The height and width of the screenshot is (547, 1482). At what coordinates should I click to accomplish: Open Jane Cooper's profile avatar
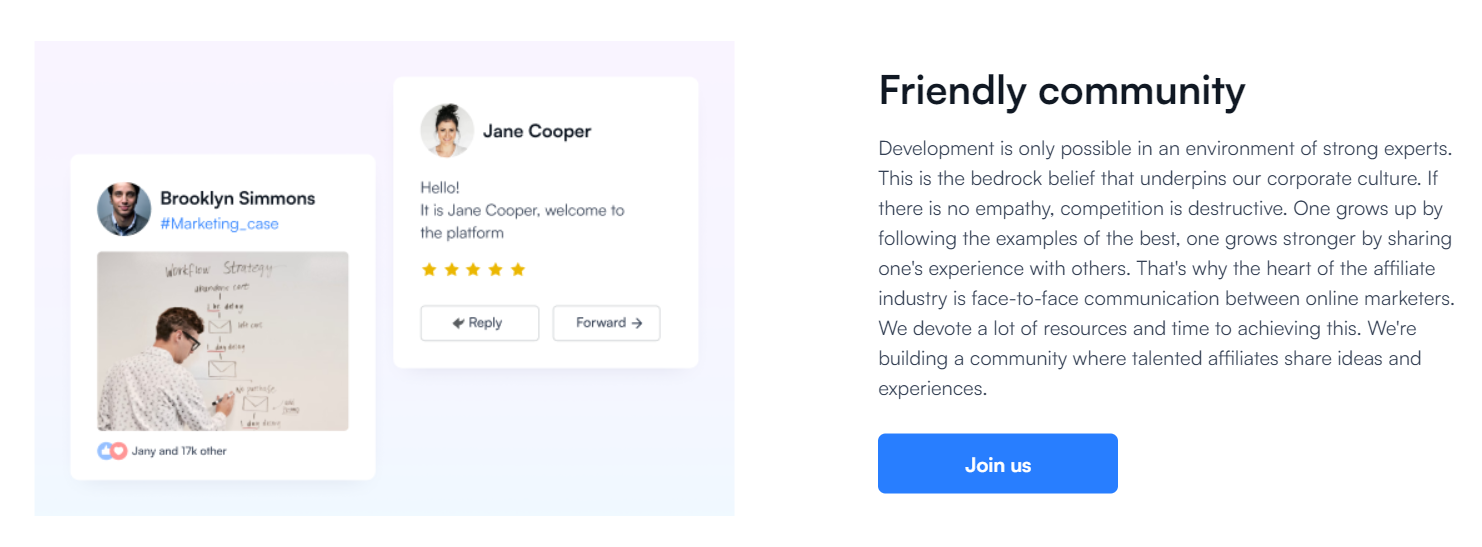pos(447,131)
